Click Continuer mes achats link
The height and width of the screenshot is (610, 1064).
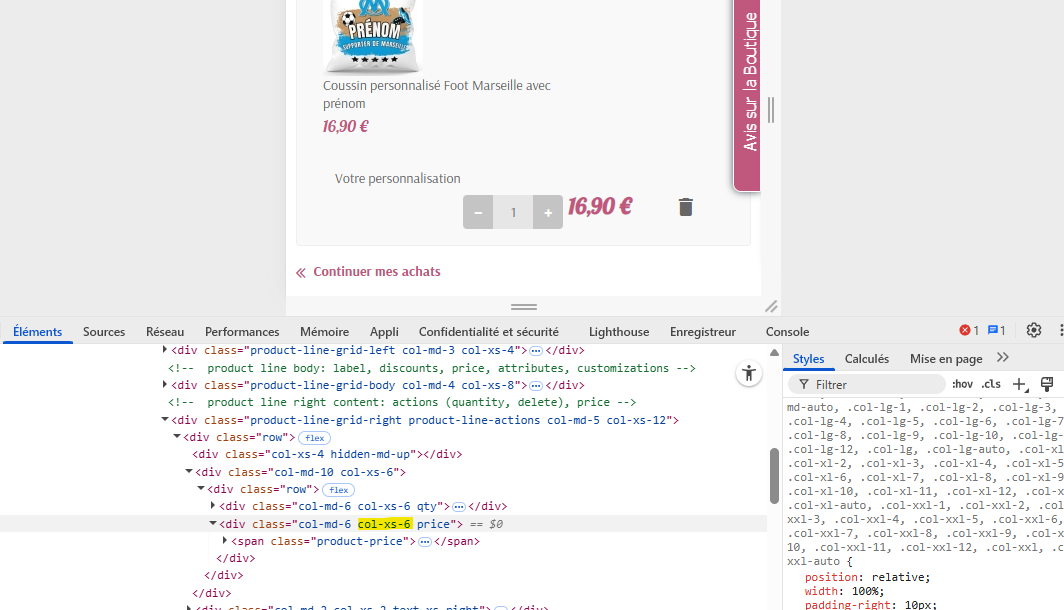[377, 271]
